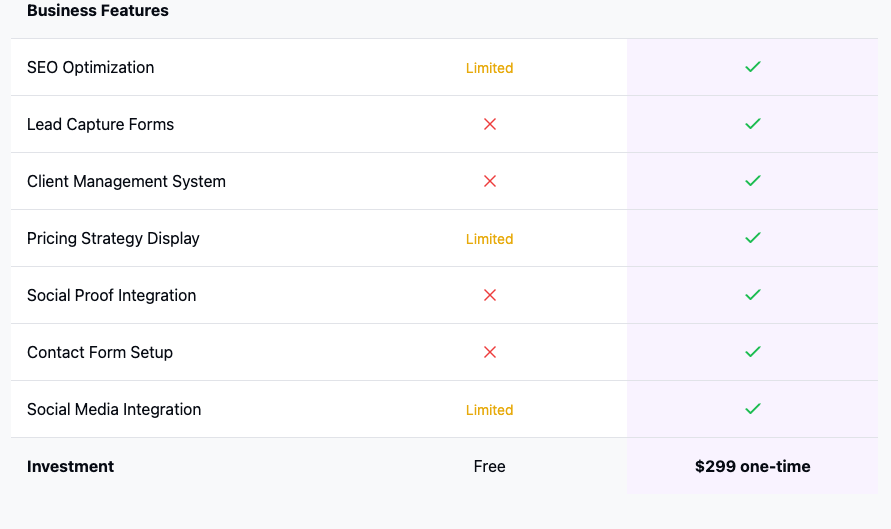Click the $299 one-time price
This screenshot has height=529, width=891.
(x=752, y=466)
